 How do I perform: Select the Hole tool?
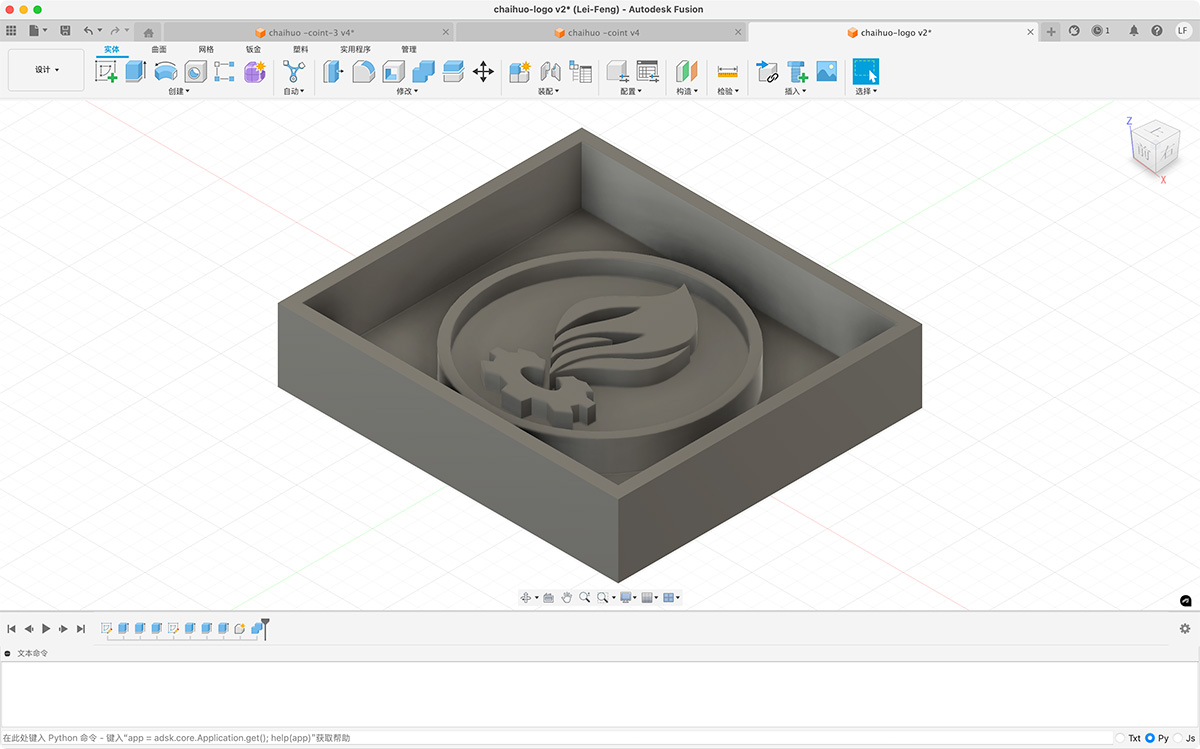click(x=196, y=71)
